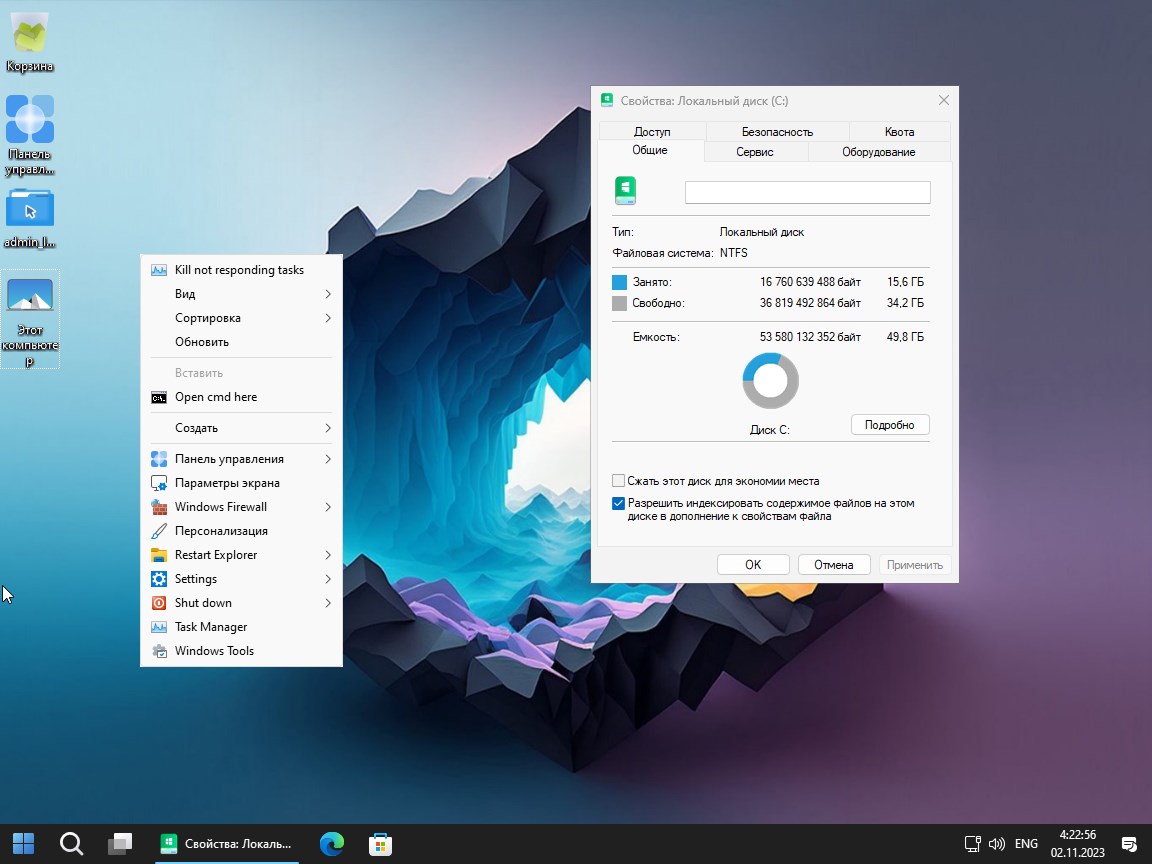Open the Windows Start button
Screen dimensions: 1152x864
24,843
